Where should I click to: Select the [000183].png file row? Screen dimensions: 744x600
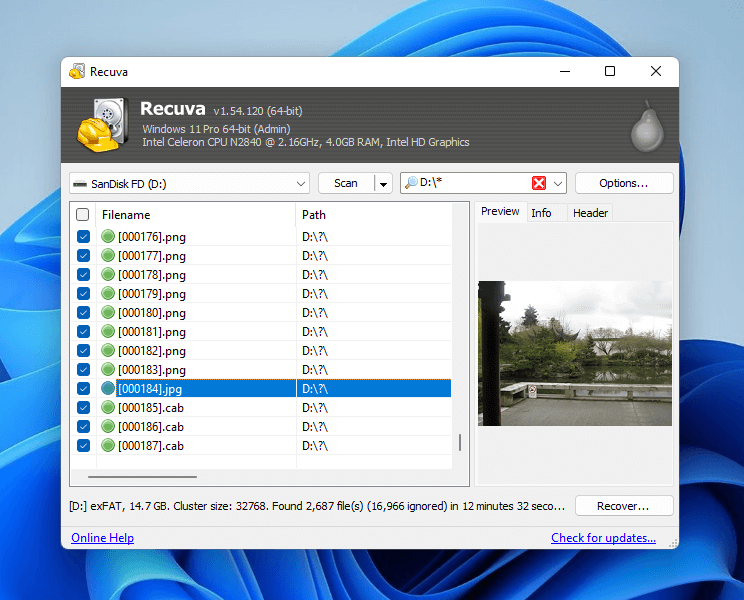(261, 369)
